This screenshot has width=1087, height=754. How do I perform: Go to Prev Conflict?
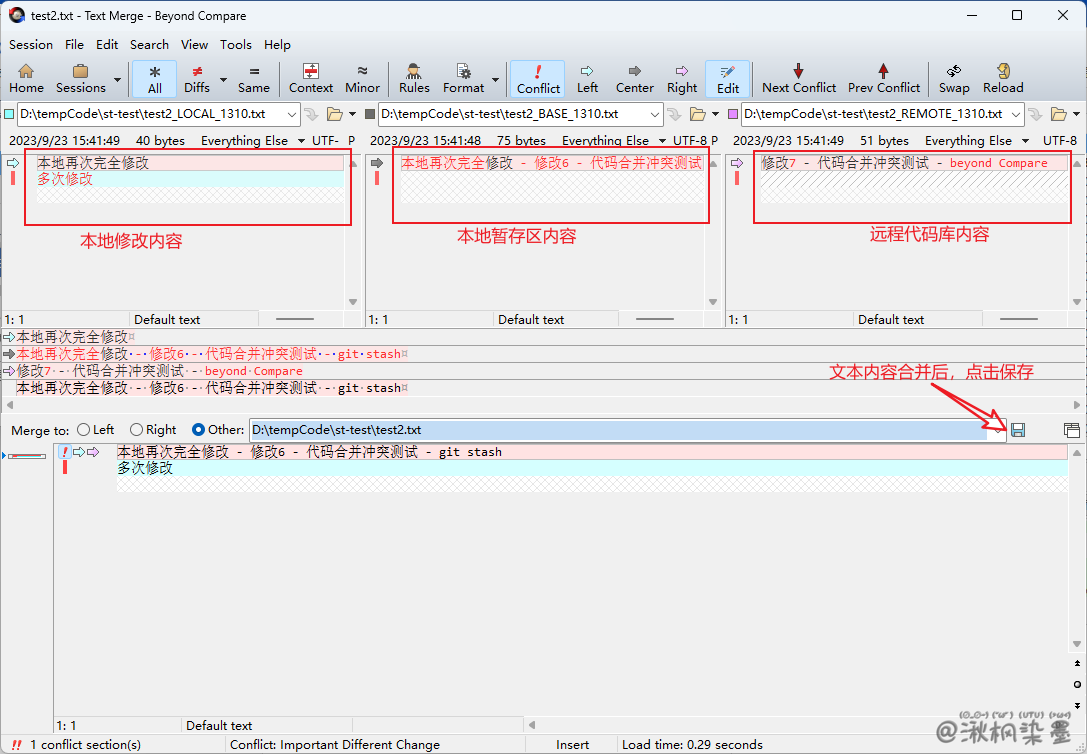883,78
